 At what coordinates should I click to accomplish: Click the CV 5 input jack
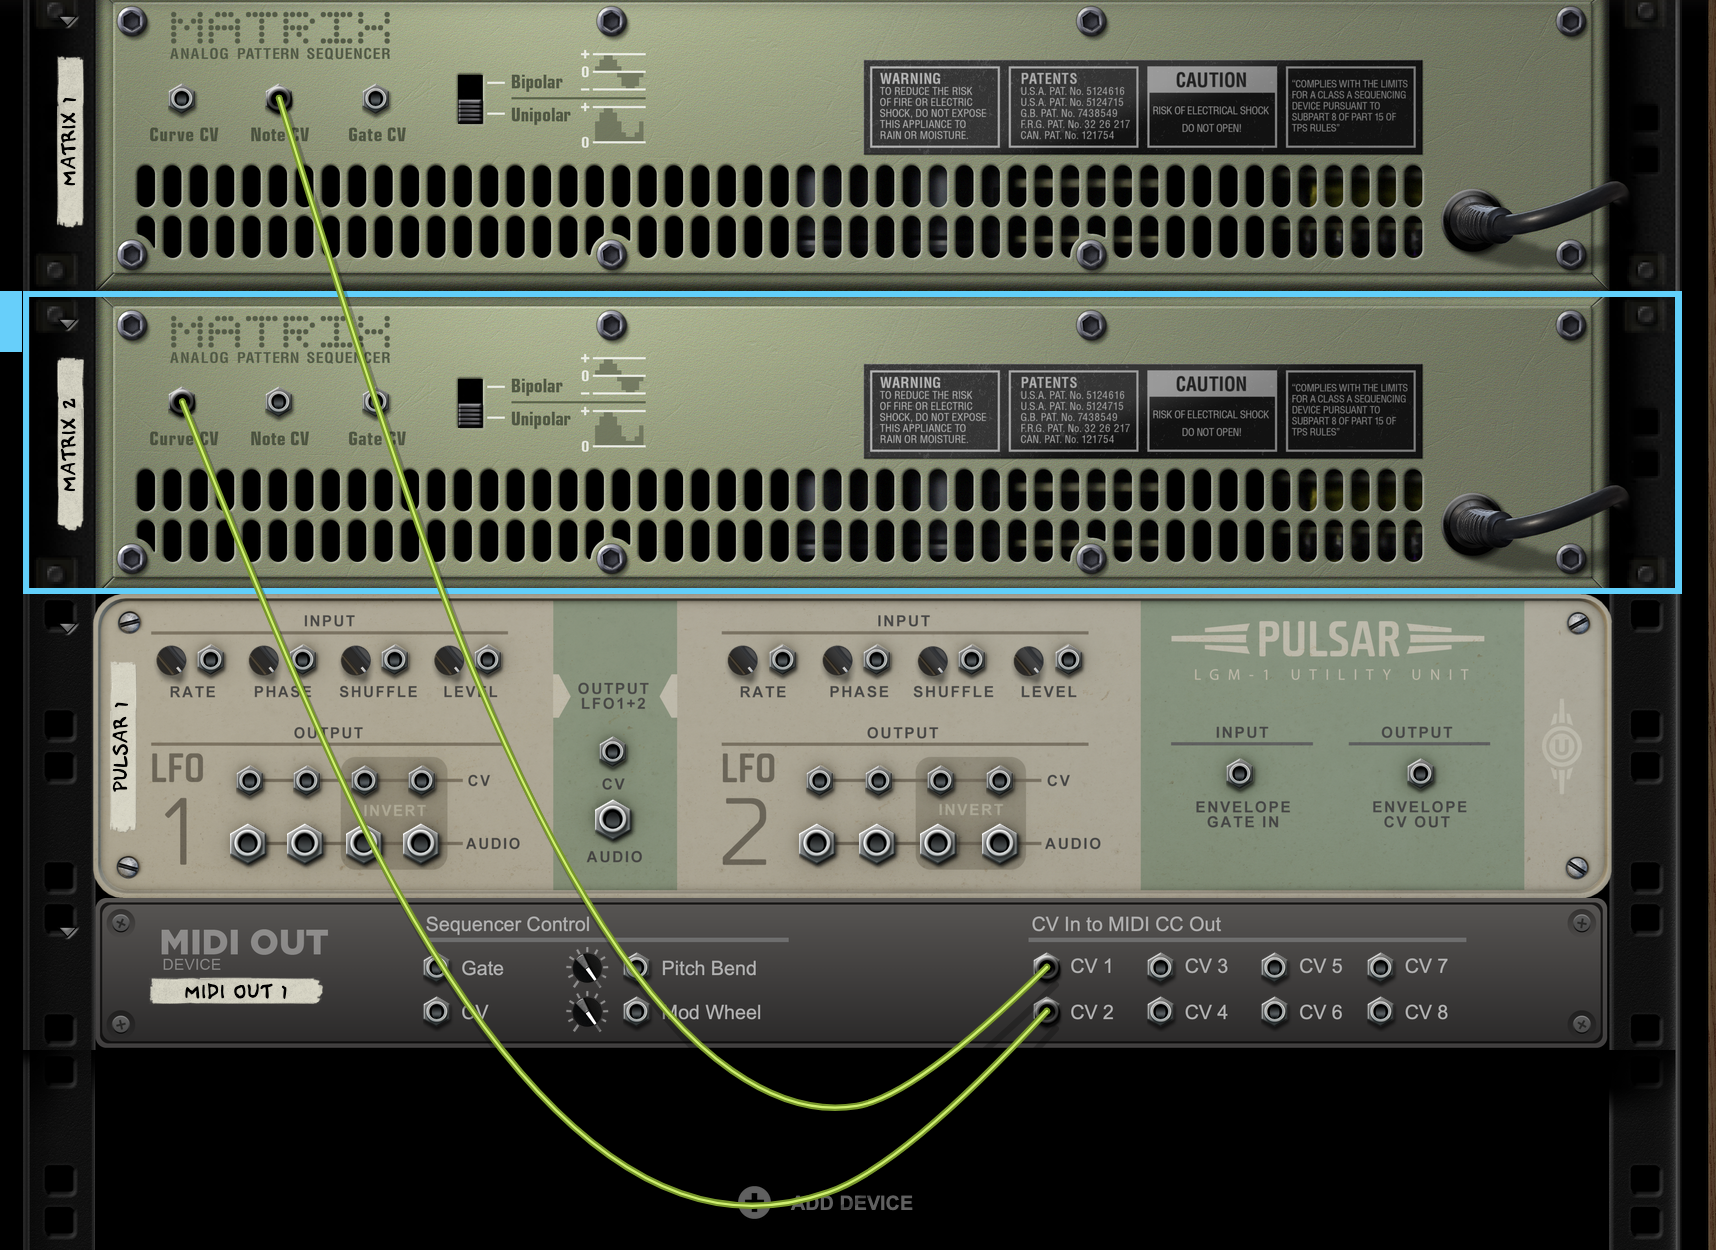tap(1274, 967)
